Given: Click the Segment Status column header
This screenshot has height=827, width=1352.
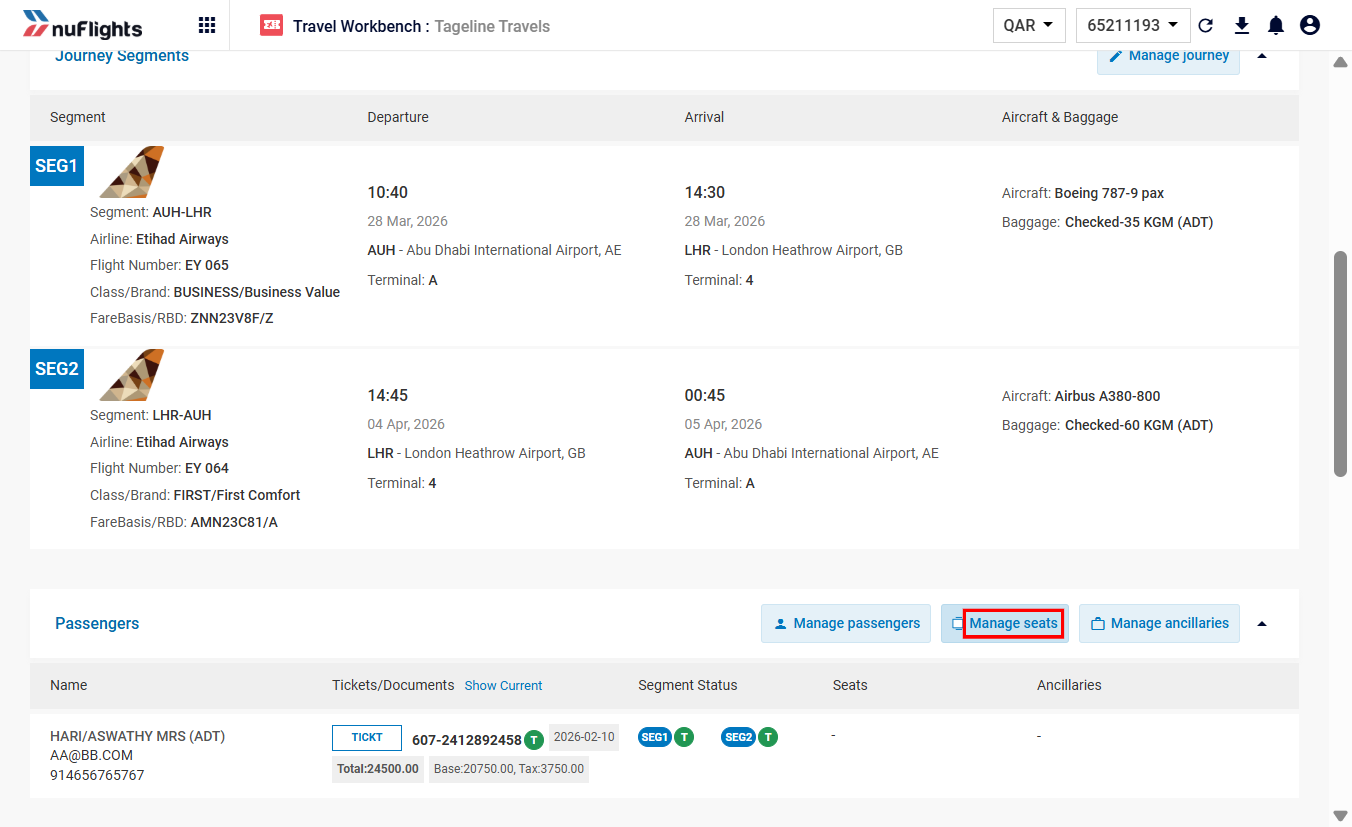Looking at the screenshot, I should [688, 685].
